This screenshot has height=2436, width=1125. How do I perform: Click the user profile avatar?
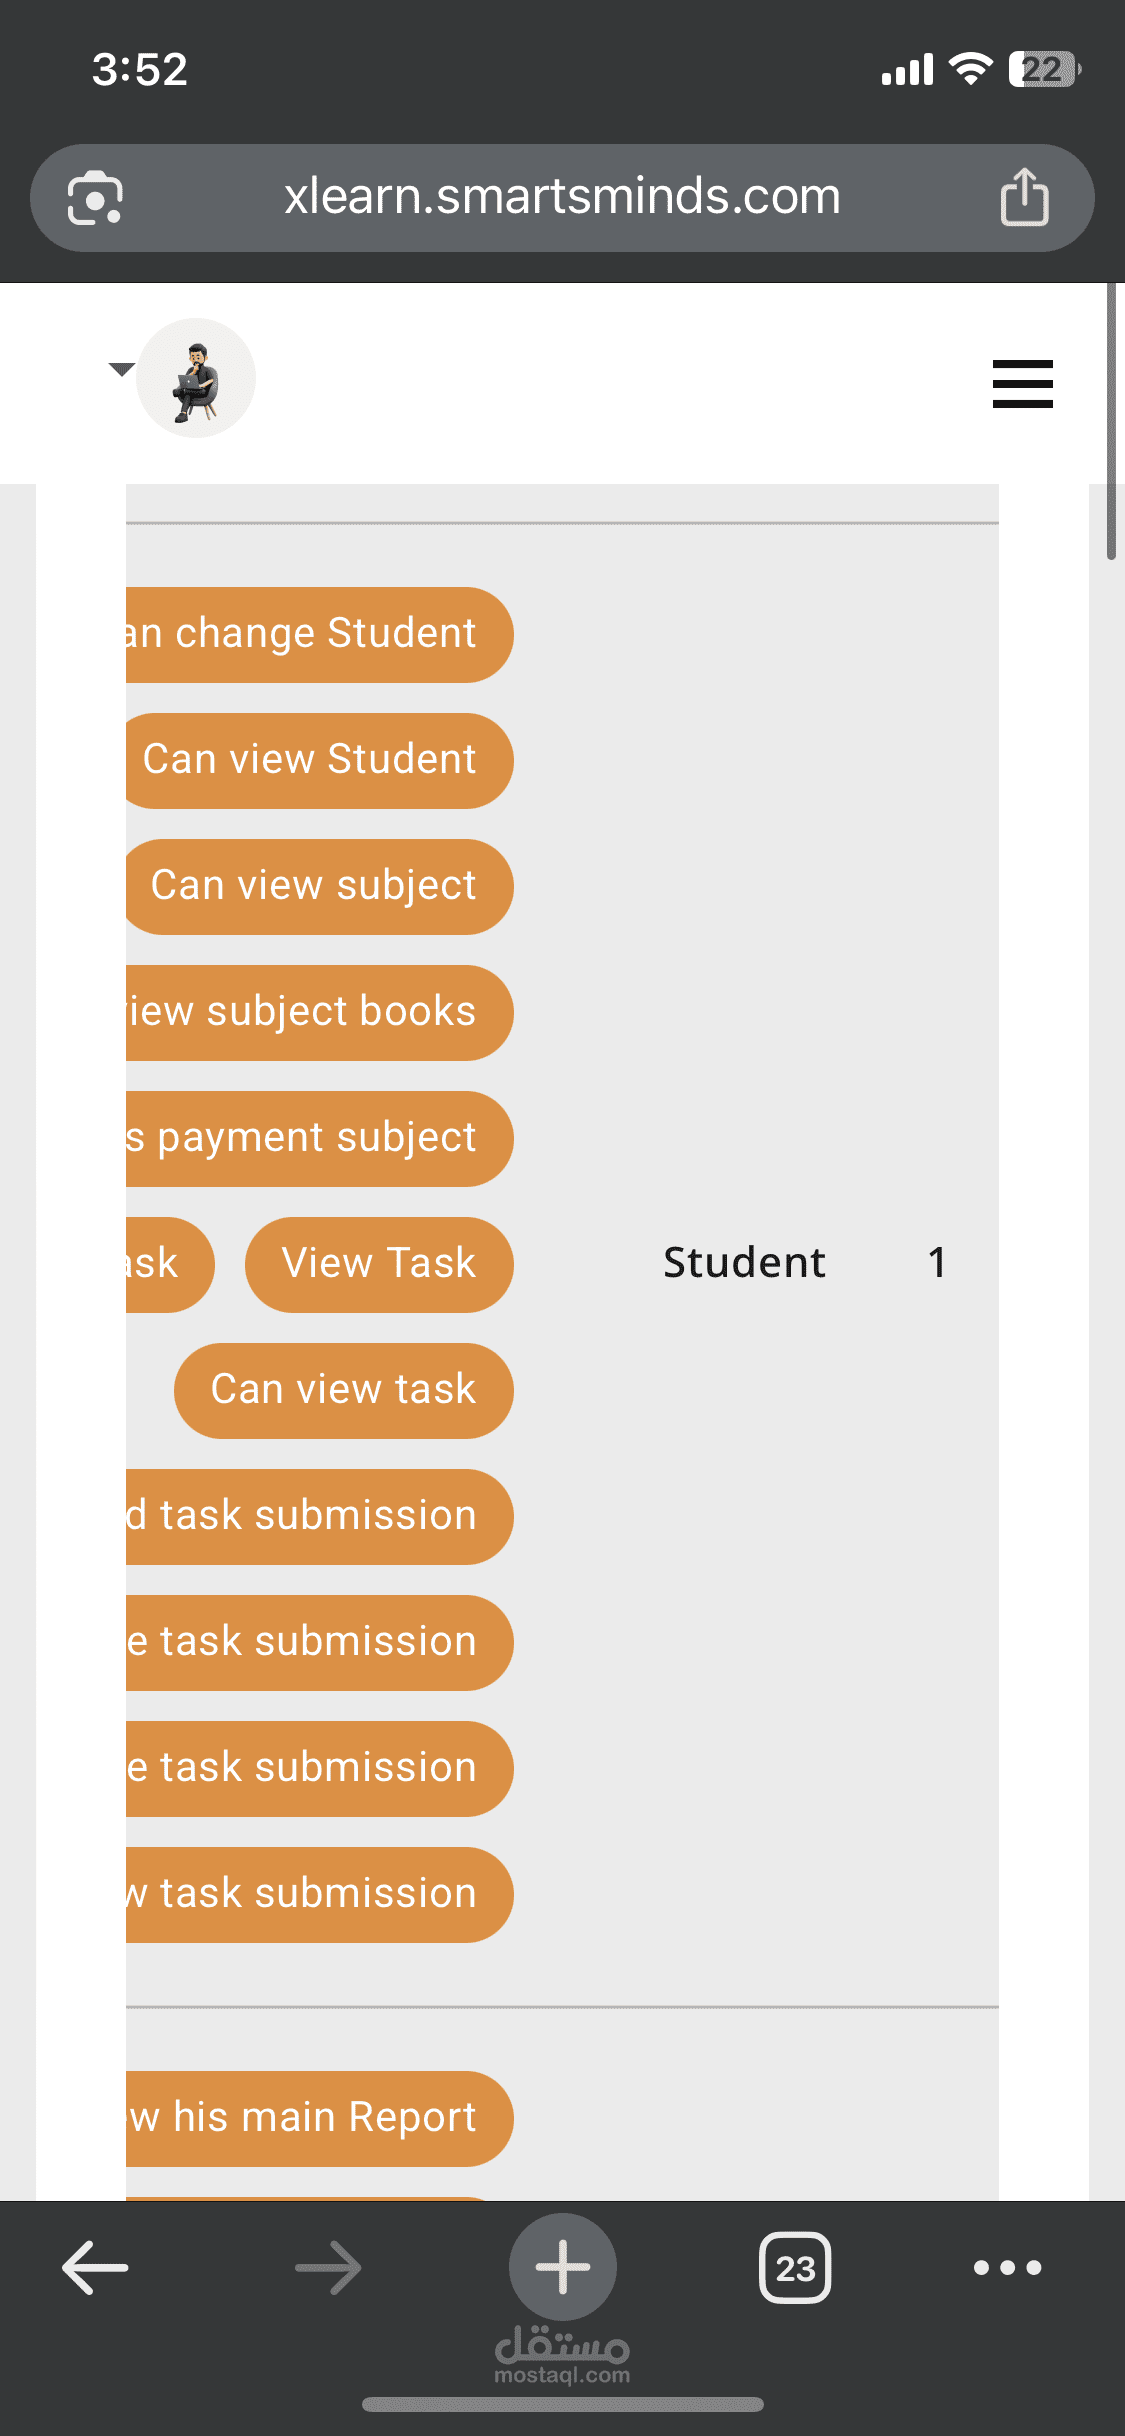click(196, 378)
